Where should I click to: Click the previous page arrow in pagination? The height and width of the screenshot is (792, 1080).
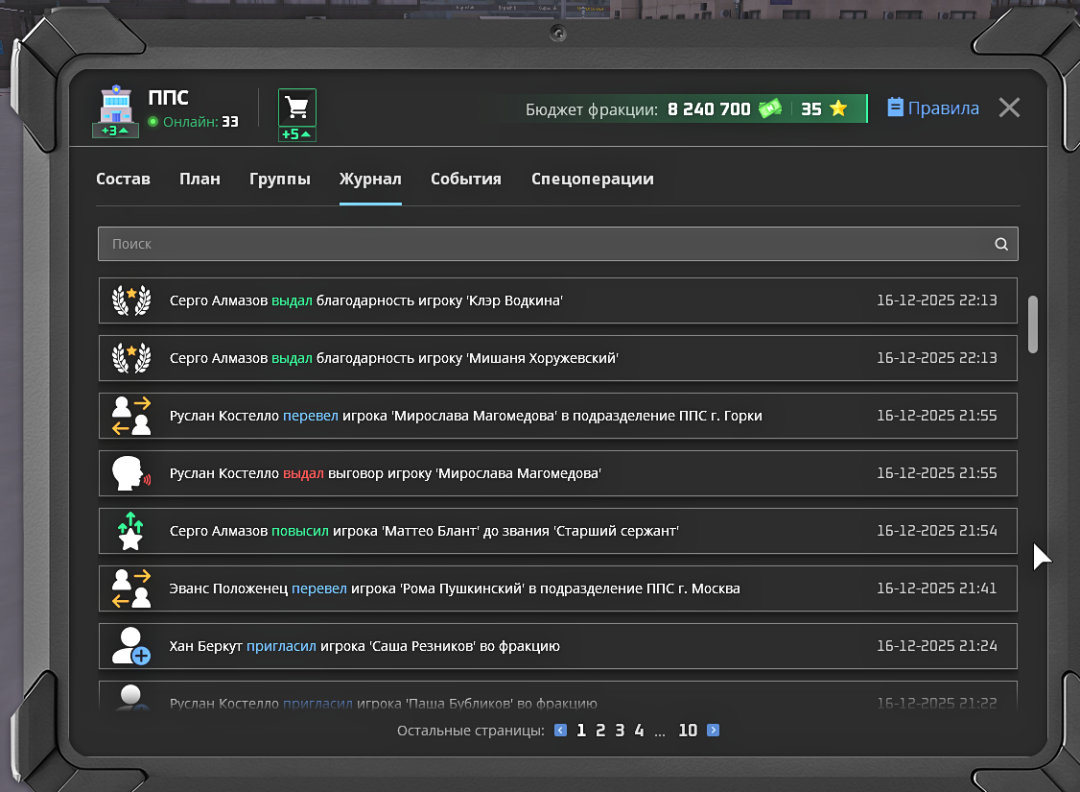click(561, 731)
